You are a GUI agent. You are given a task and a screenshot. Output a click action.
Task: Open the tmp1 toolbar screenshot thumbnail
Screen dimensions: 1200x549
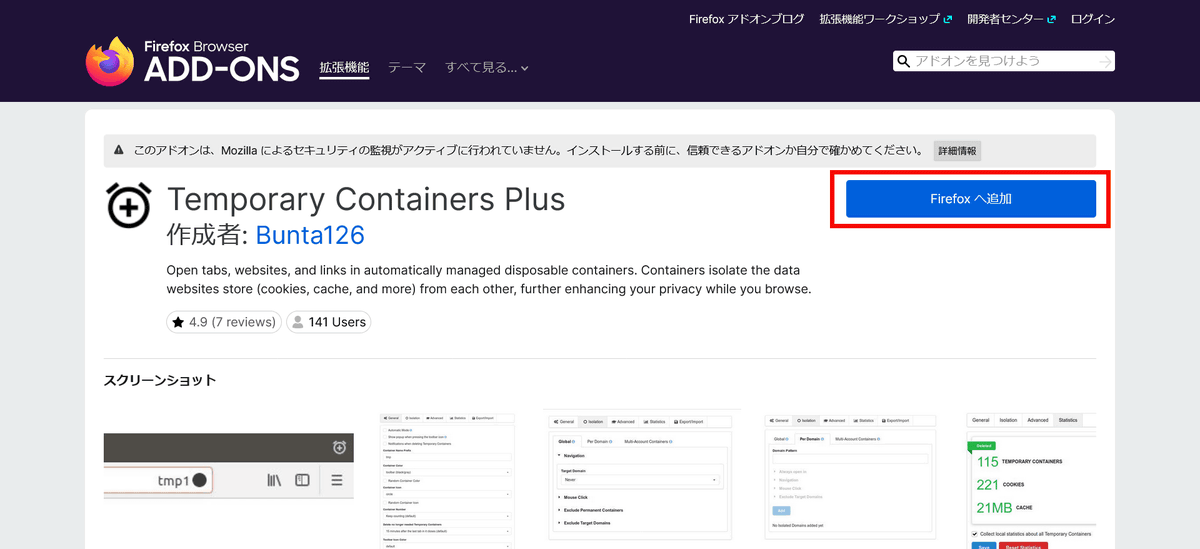[228, 478]
